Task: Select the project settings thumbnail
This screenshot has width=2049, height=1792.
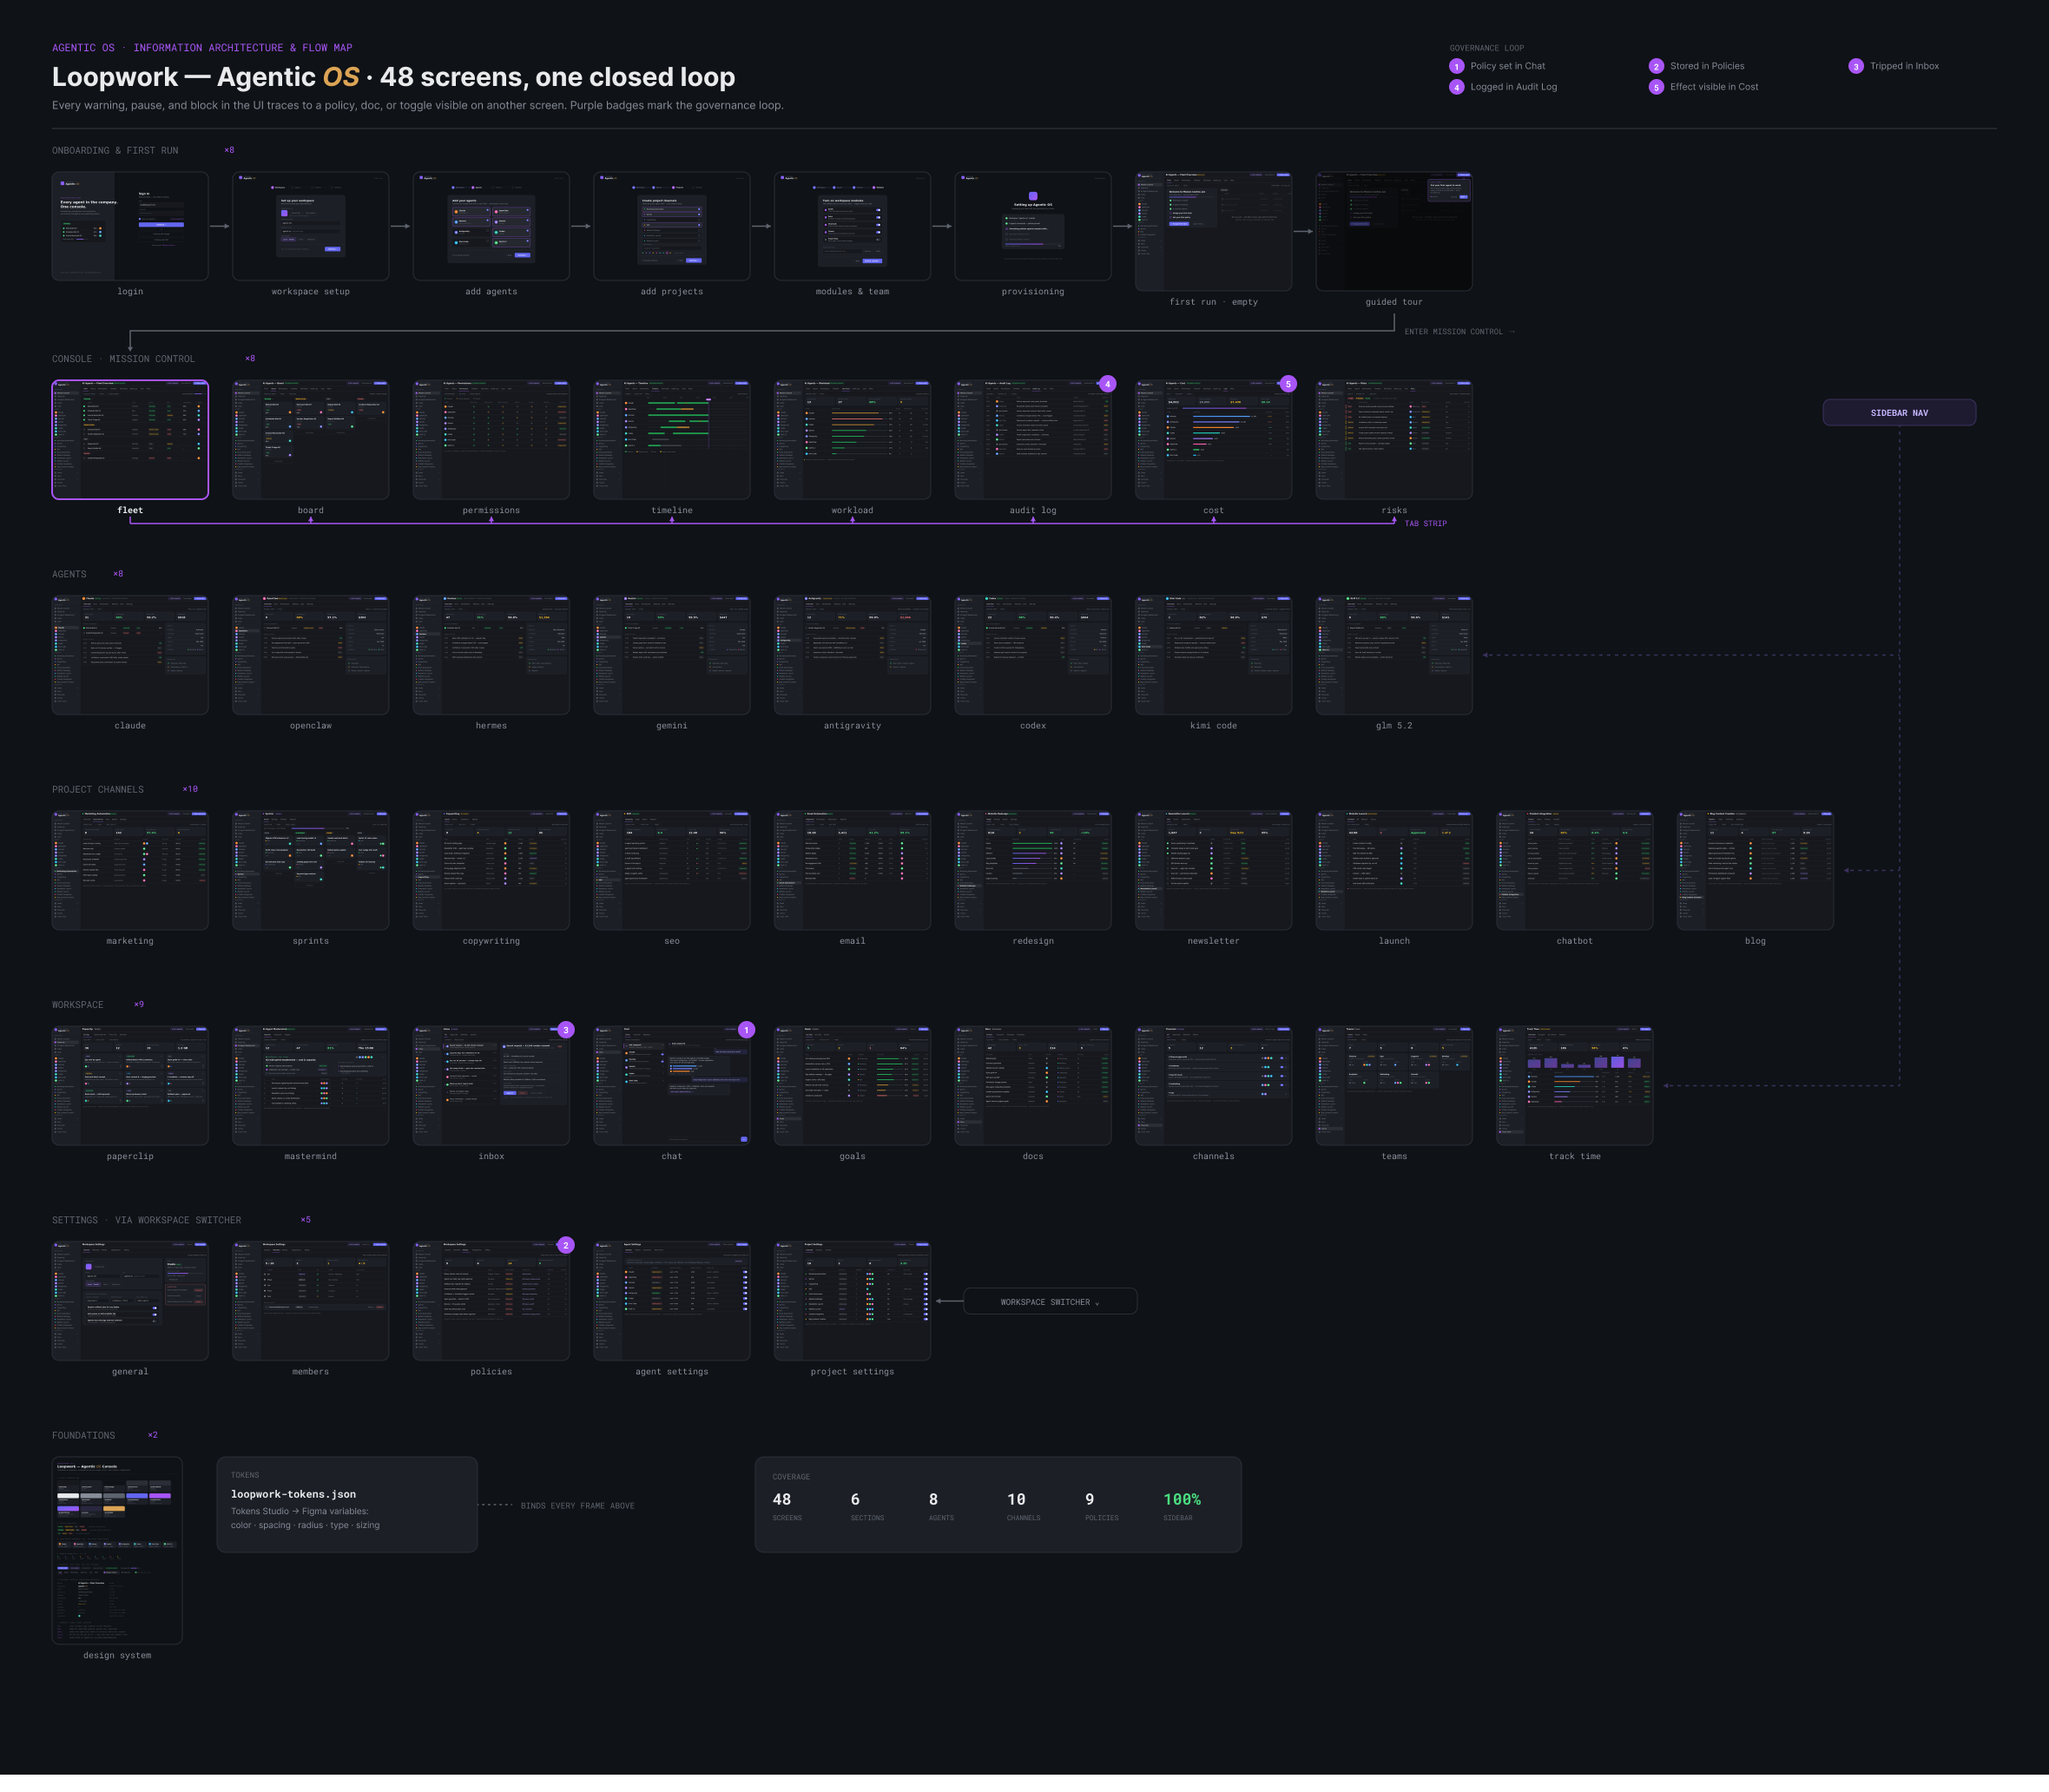Action: point(852,1301)
